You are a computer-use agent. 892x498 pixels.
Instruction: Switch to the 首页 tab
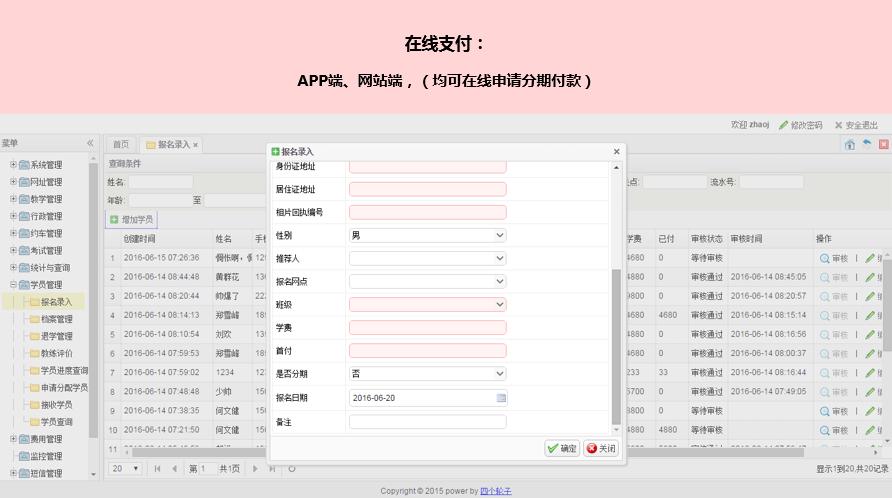121,145
